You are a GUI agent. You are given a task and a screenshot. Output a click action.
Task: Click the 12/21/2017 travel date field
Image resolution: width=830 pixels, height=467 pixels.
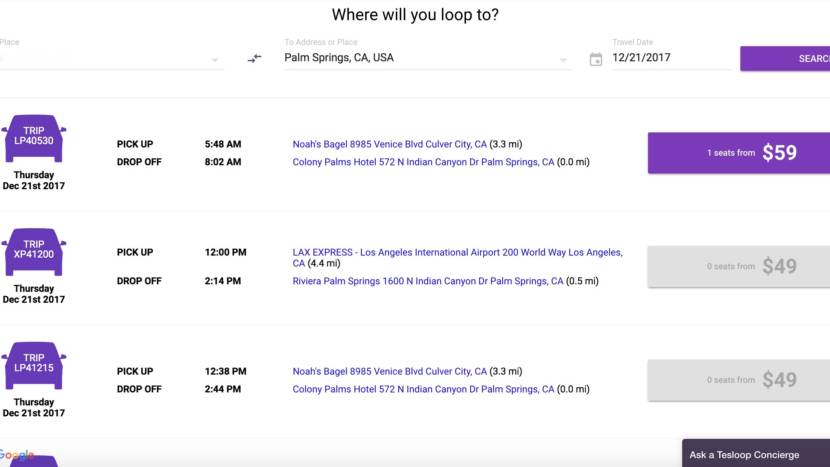670,58
